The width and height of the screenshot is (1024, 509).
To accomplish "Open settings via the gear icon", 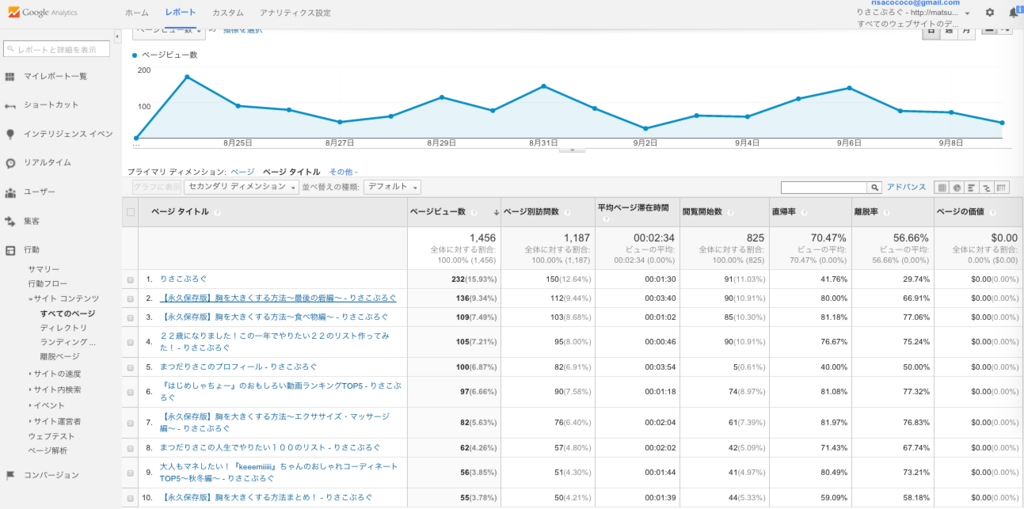I will 989,12.
